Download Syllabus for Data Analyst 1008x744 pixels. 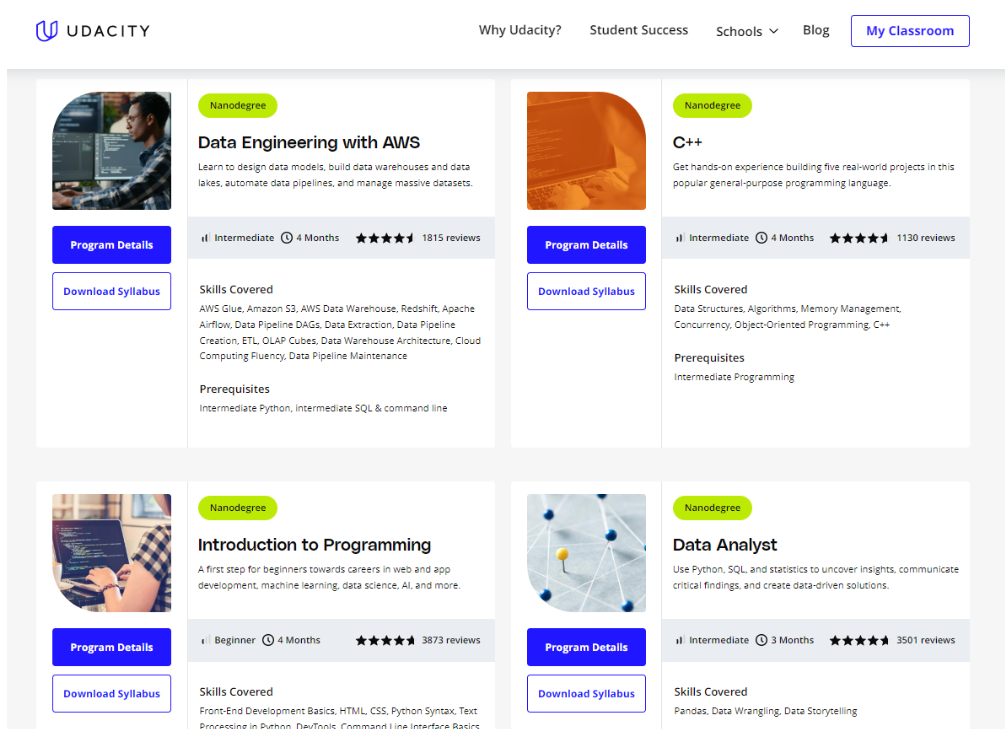coord(586,694)
